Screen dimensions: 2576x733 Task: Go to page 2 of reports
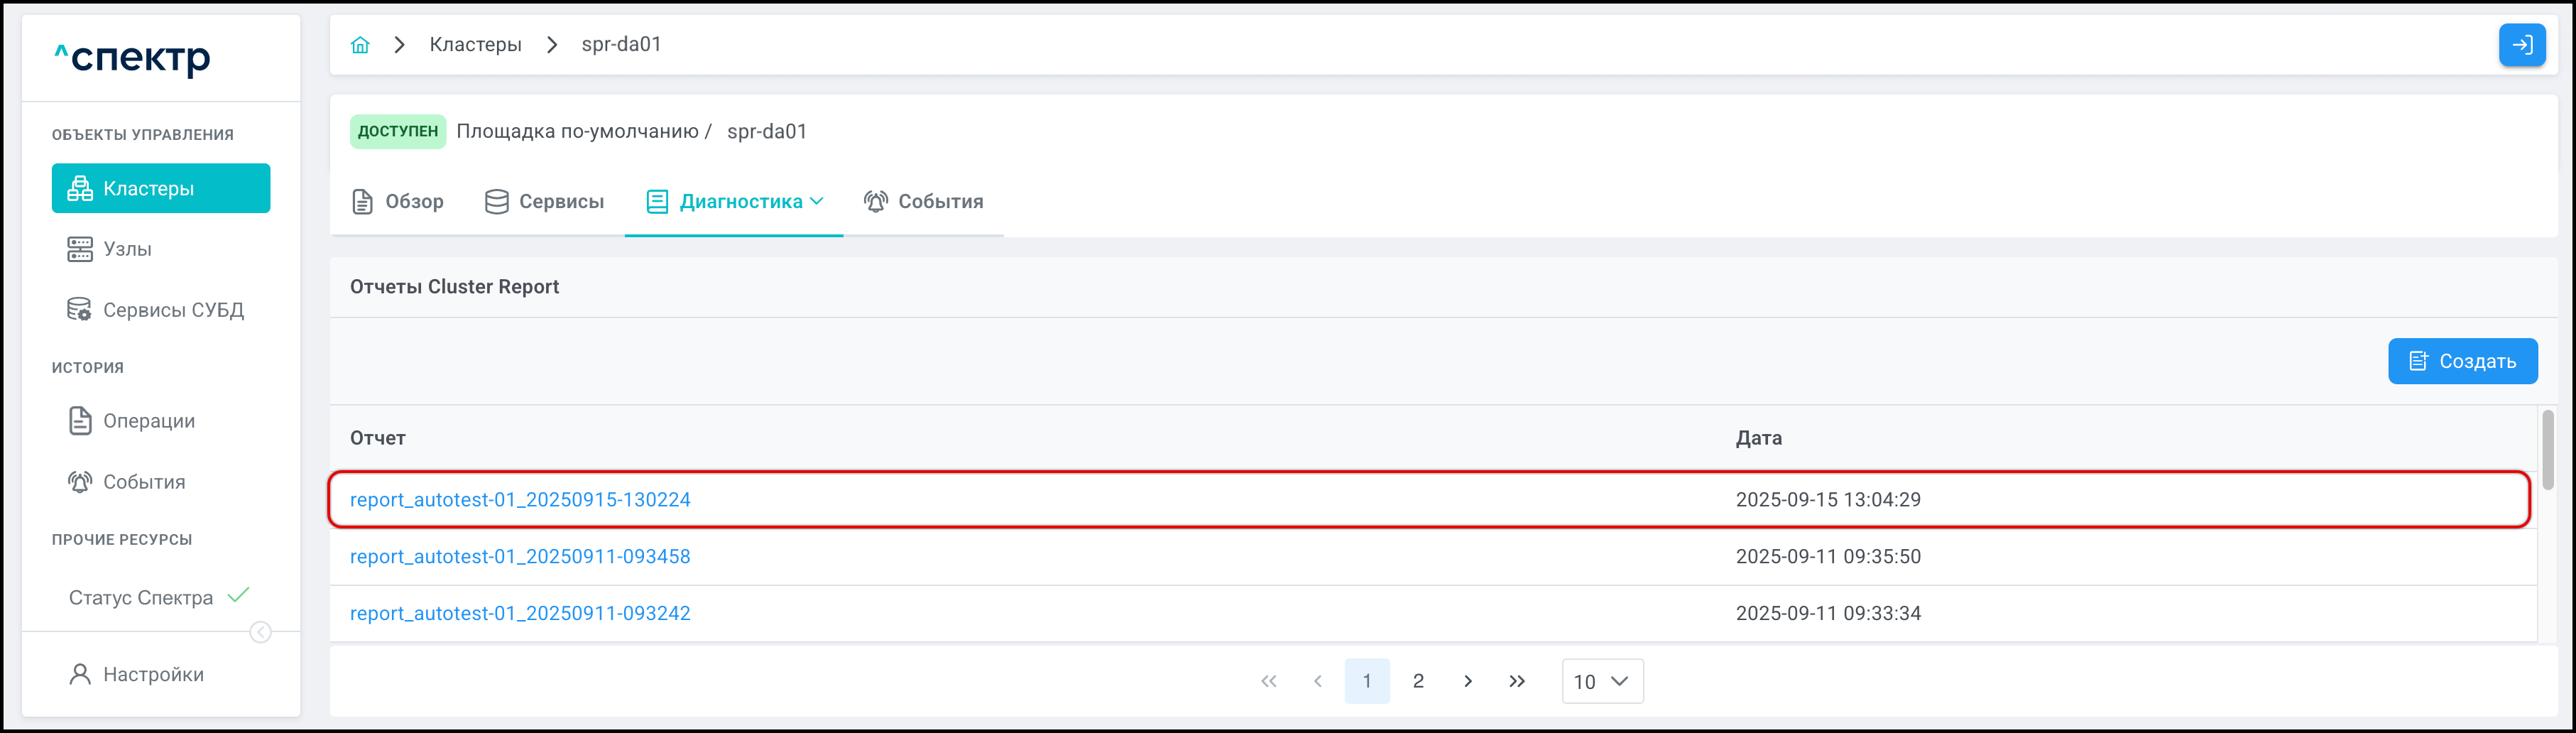(x=1417, y=681)
